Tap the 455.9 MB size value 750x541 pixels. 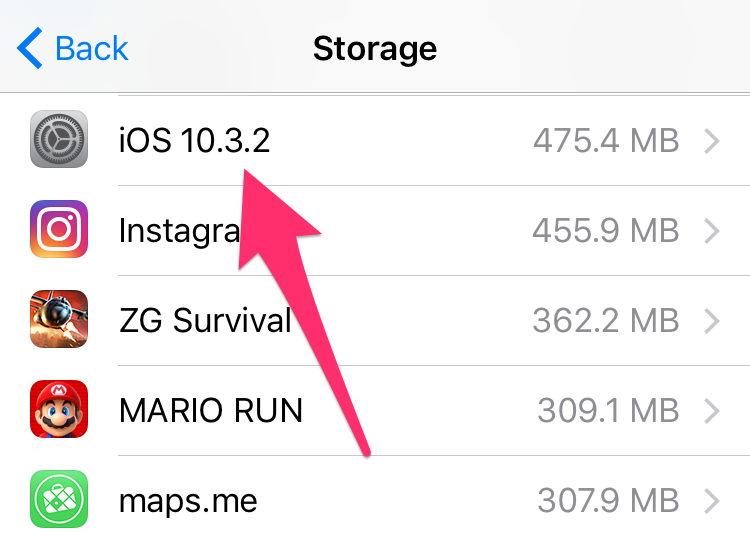(x=606, y=231)
